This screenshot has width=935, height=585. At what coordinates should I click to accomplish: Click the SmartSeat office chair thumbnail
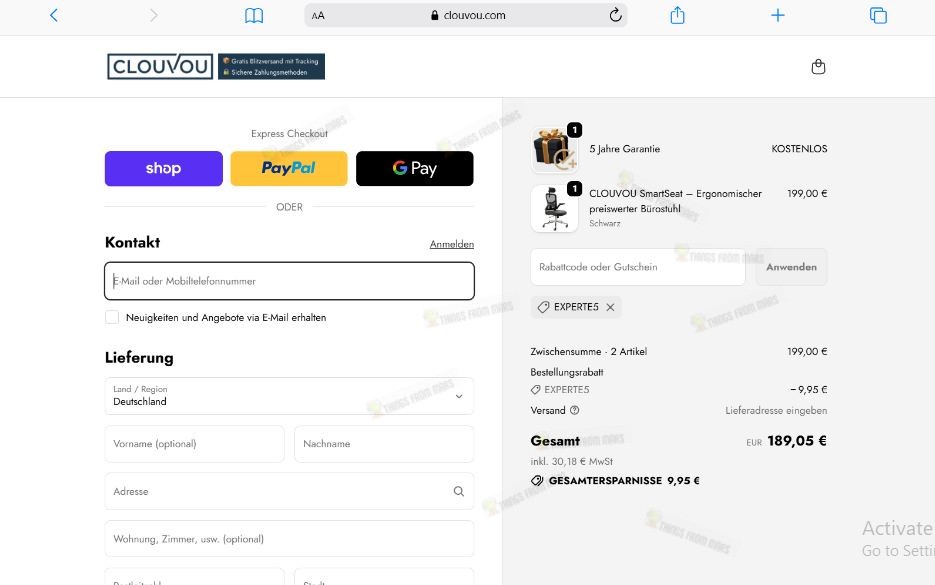click(555, 208)
